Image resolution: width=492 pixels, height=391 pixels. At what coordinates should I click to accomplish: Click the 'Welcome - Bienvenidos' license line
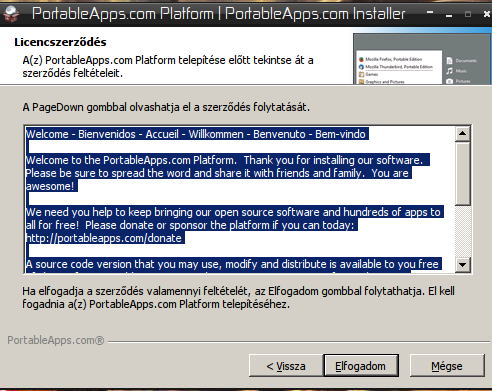(x=197, y=134)
